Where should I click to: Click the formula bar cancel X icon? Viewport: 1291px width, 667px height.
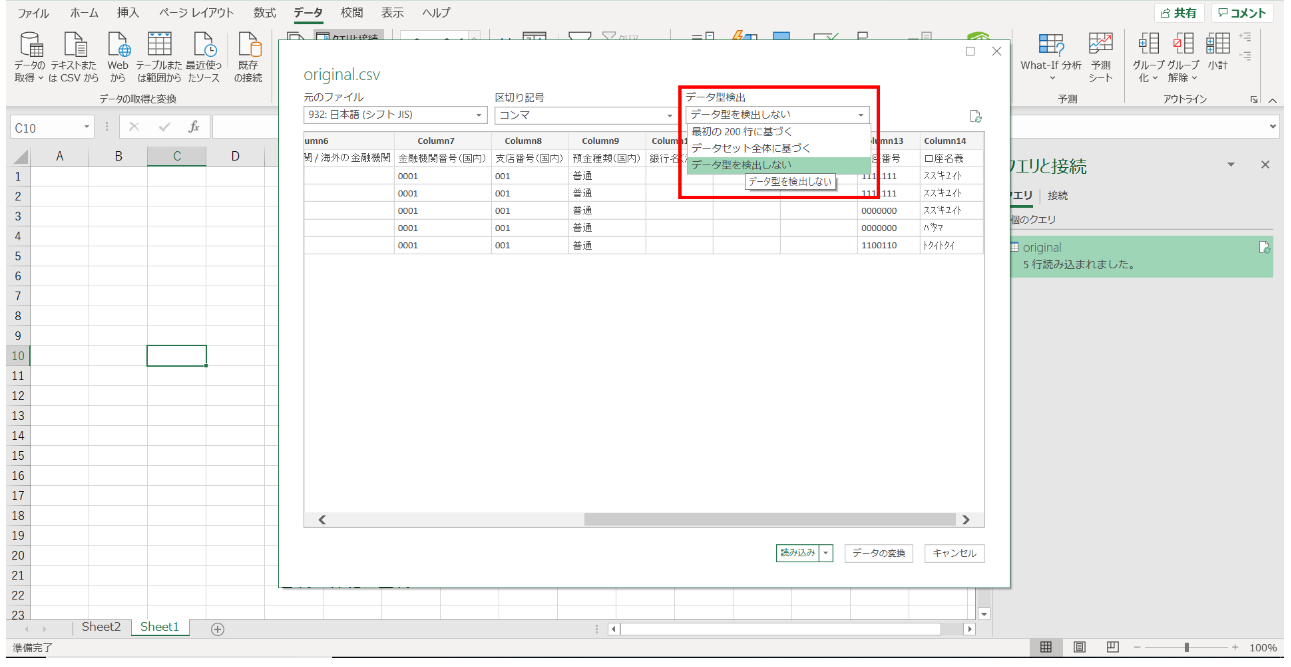coord(135,127)
